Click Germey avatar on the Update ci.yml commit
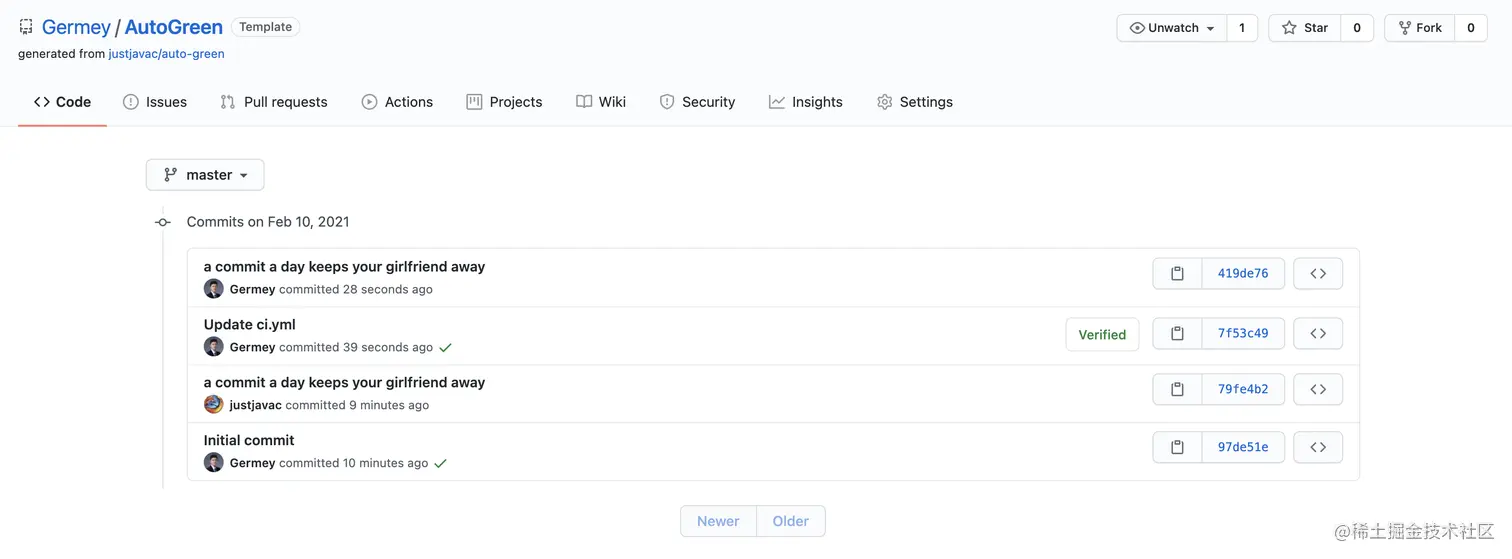 click(213, 347)
